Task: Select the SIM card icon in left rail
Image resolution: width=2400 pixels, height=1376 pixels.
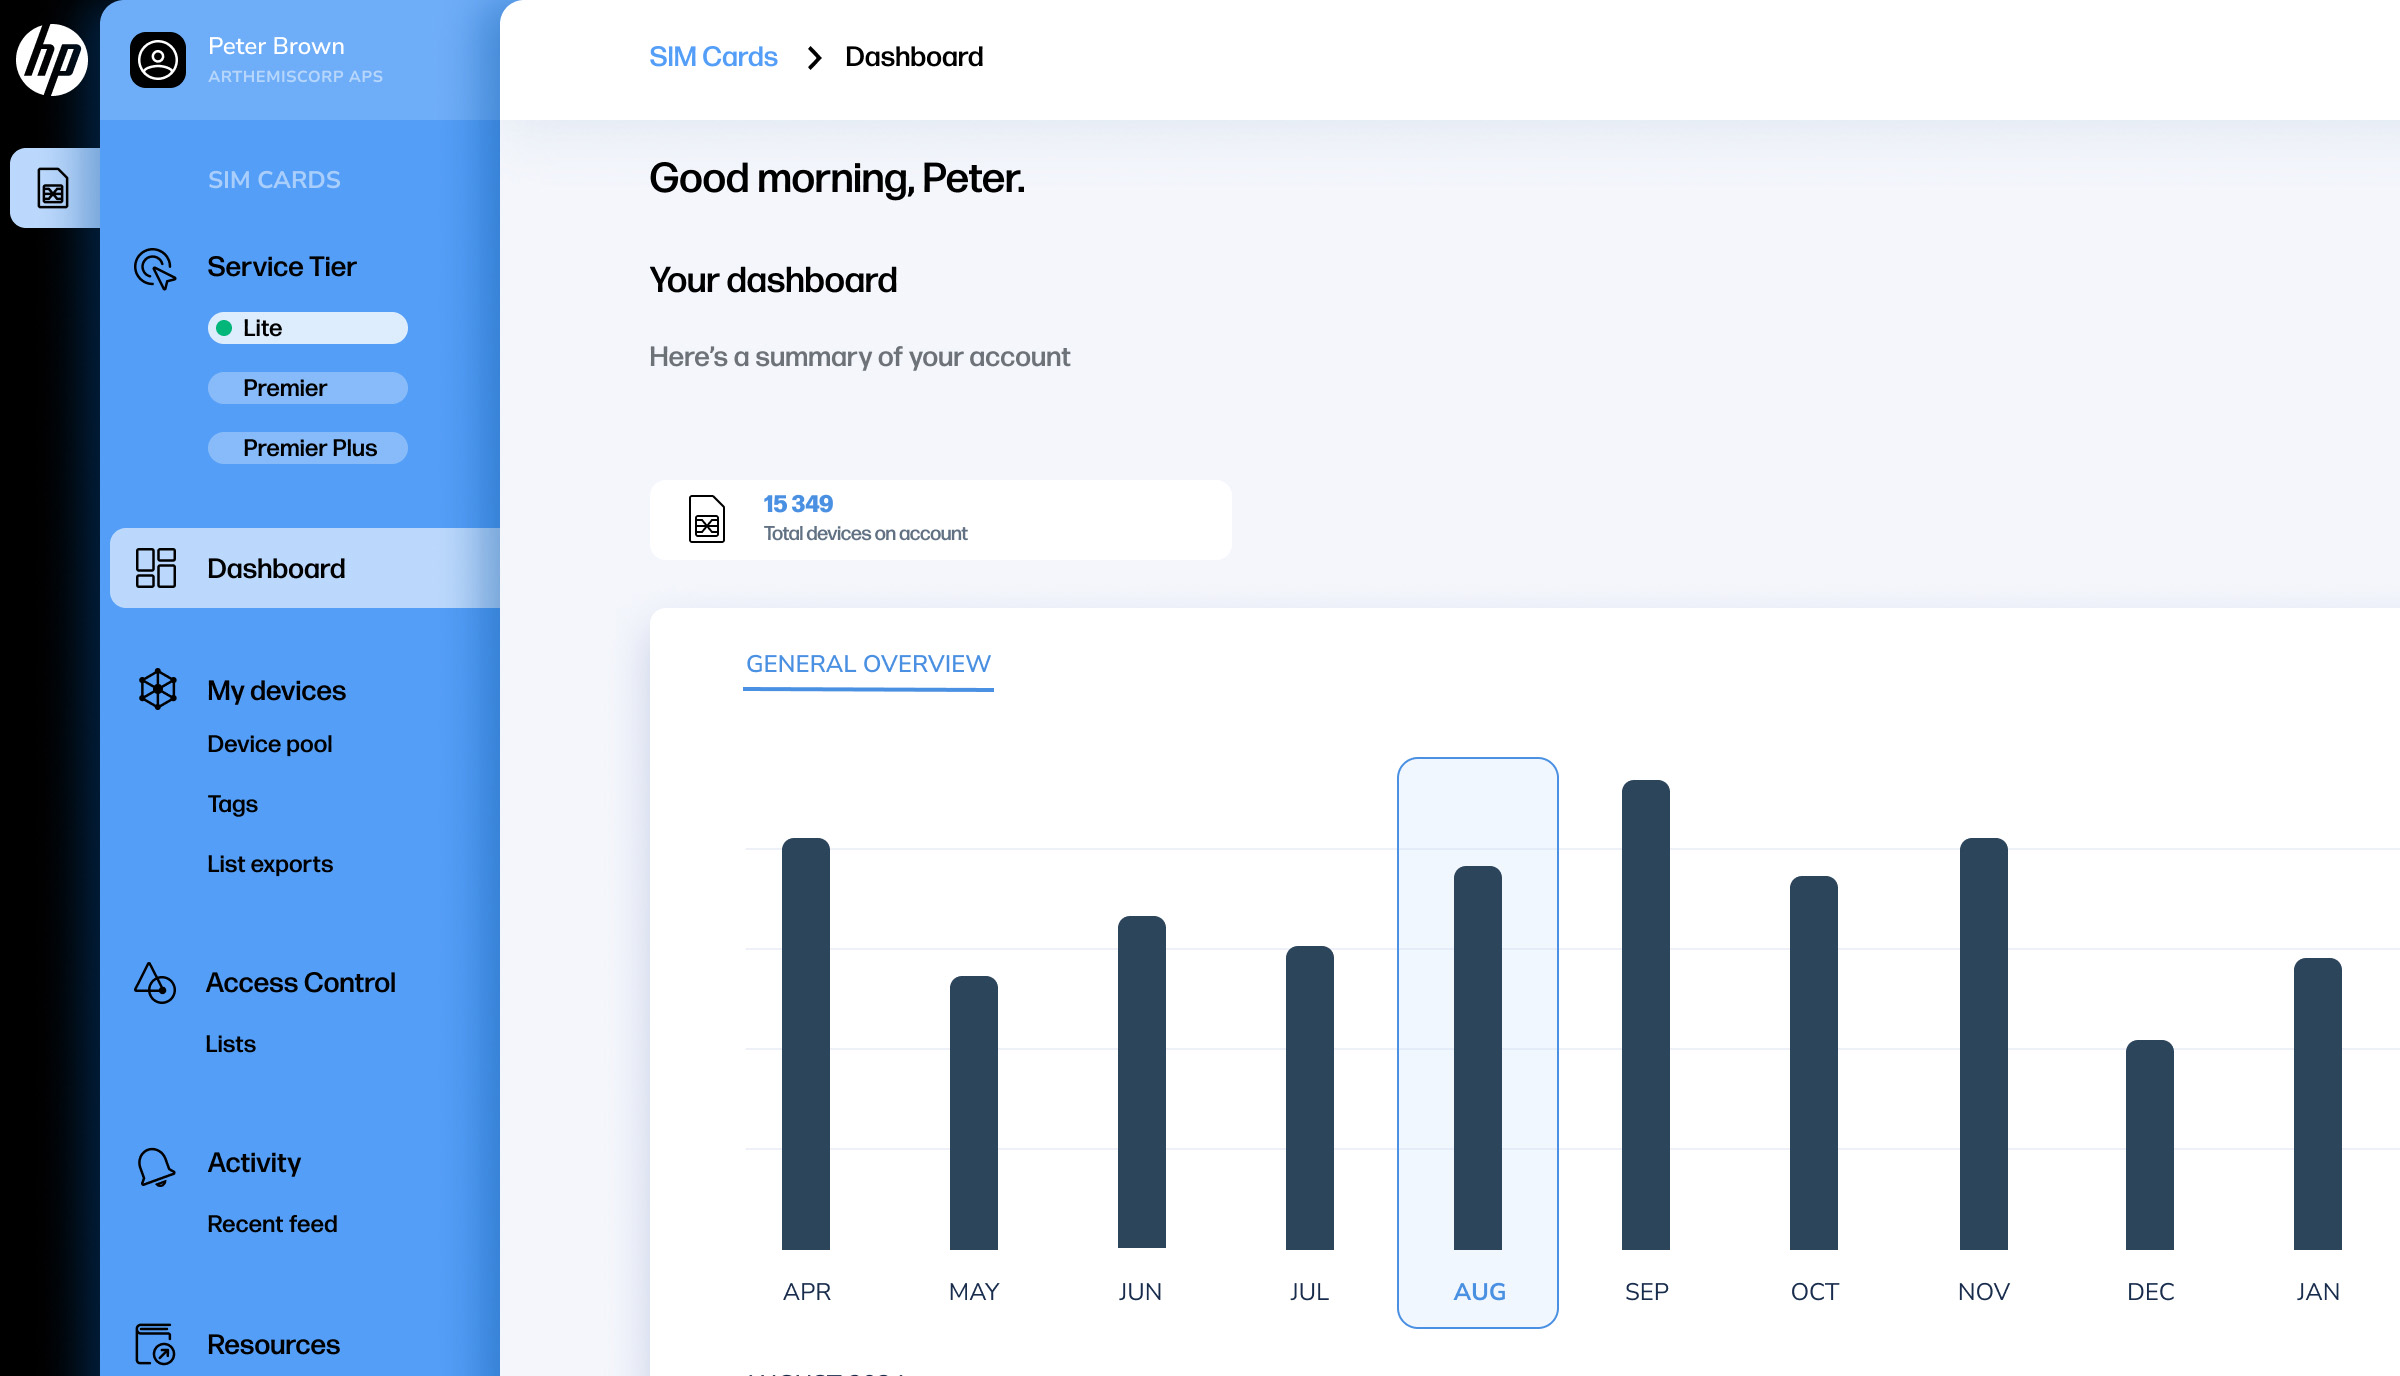Action: point(53,188)
